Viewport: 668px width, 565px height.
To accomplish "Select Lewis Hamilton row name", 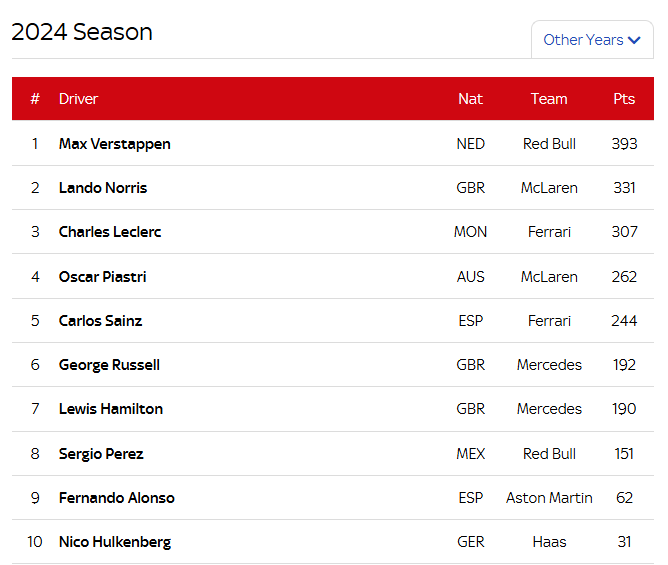I will click(x=111, y=409).
